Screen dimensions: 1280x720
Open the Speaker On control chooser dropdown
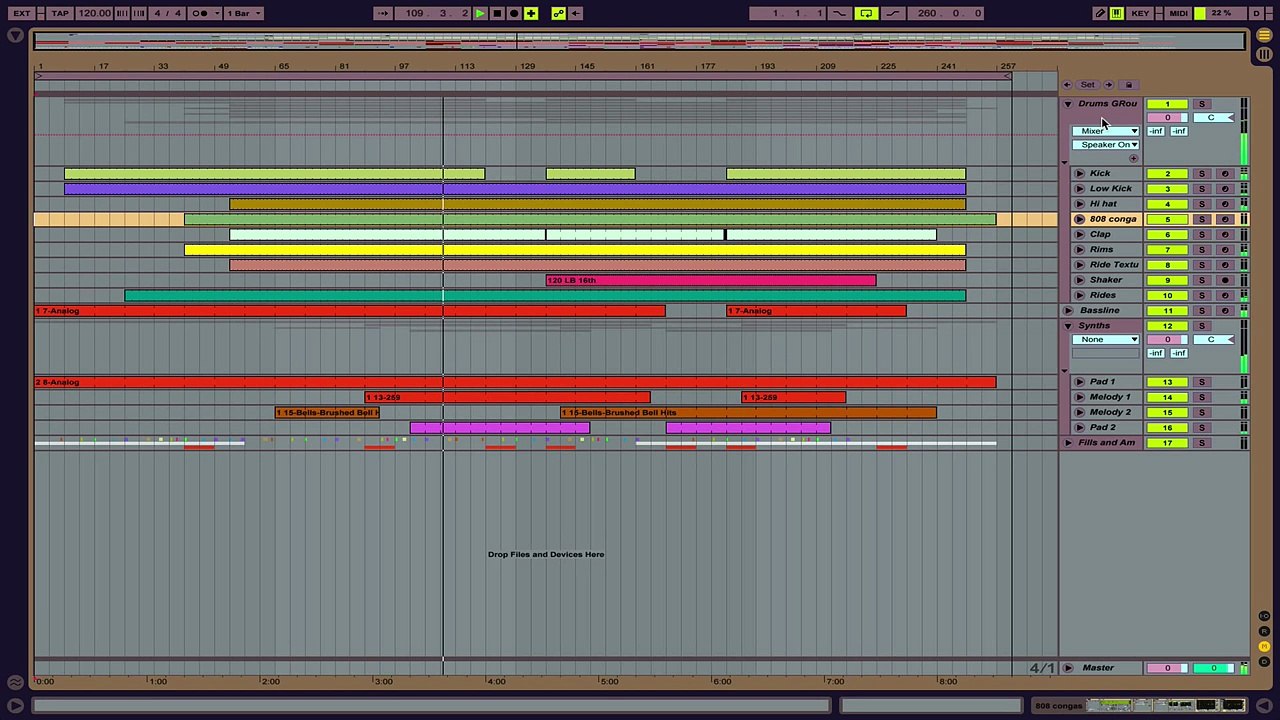pyautogui.click(x=1106, y=145)
